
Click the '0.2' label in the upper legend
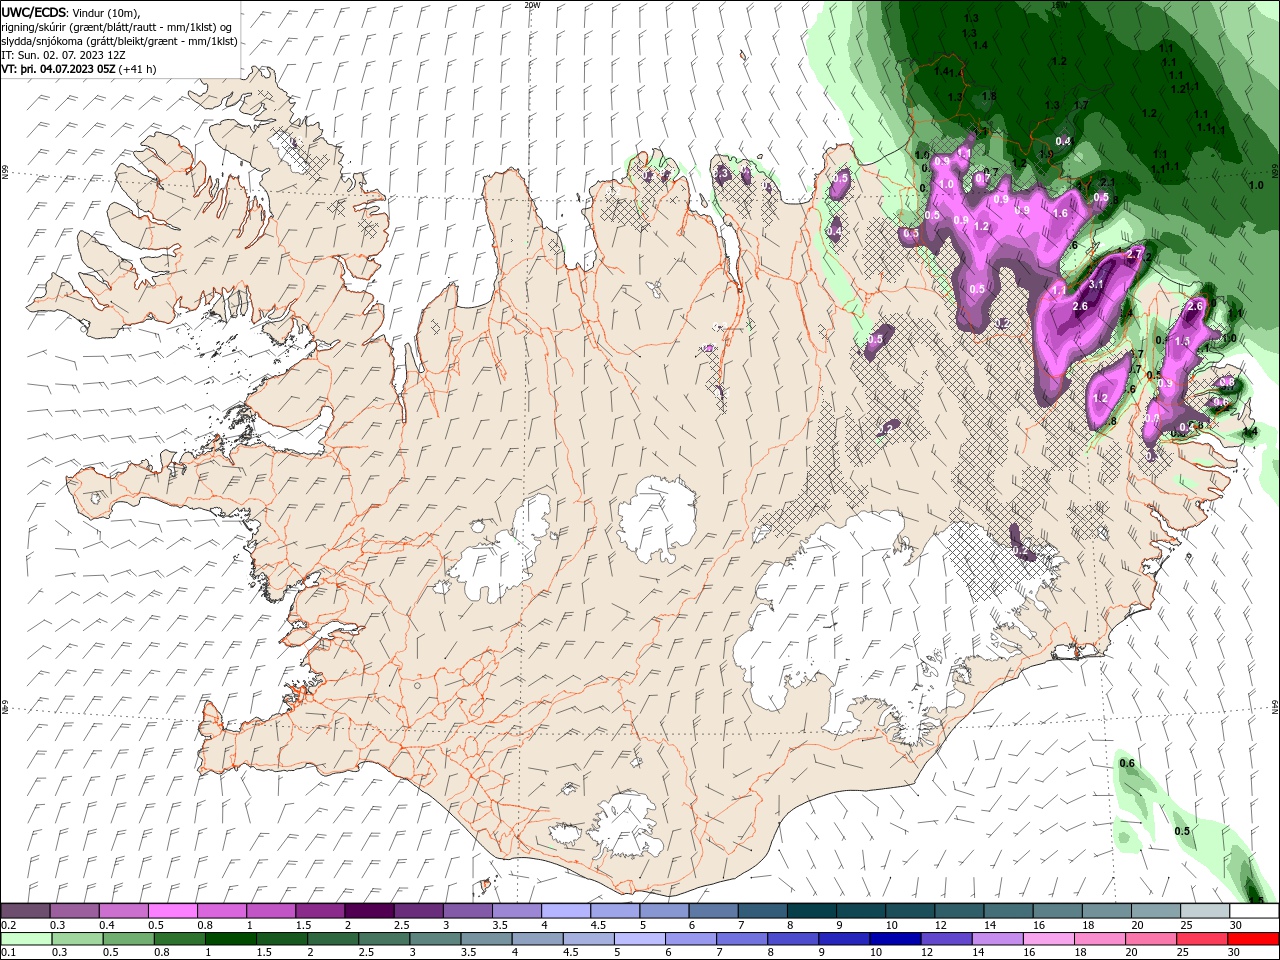[x=9, y=926]
